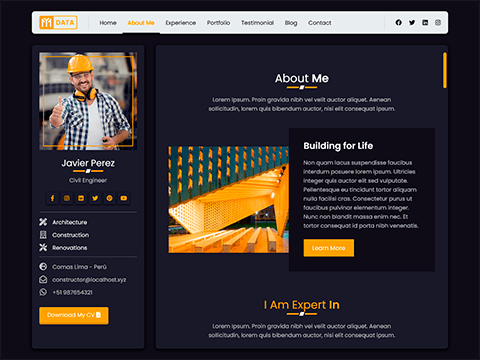Click the Construction building icon
Screen dimensions: 480x360
tap(43, 235)
